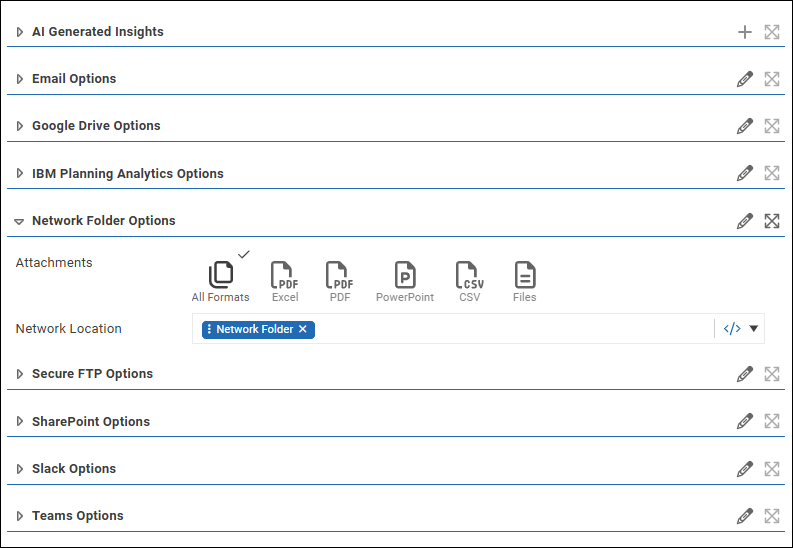This screenshot has height=548, width=793.
Task: Select the Excel attachment format icon
Action: pyautogui.click(x=285, y=275)
